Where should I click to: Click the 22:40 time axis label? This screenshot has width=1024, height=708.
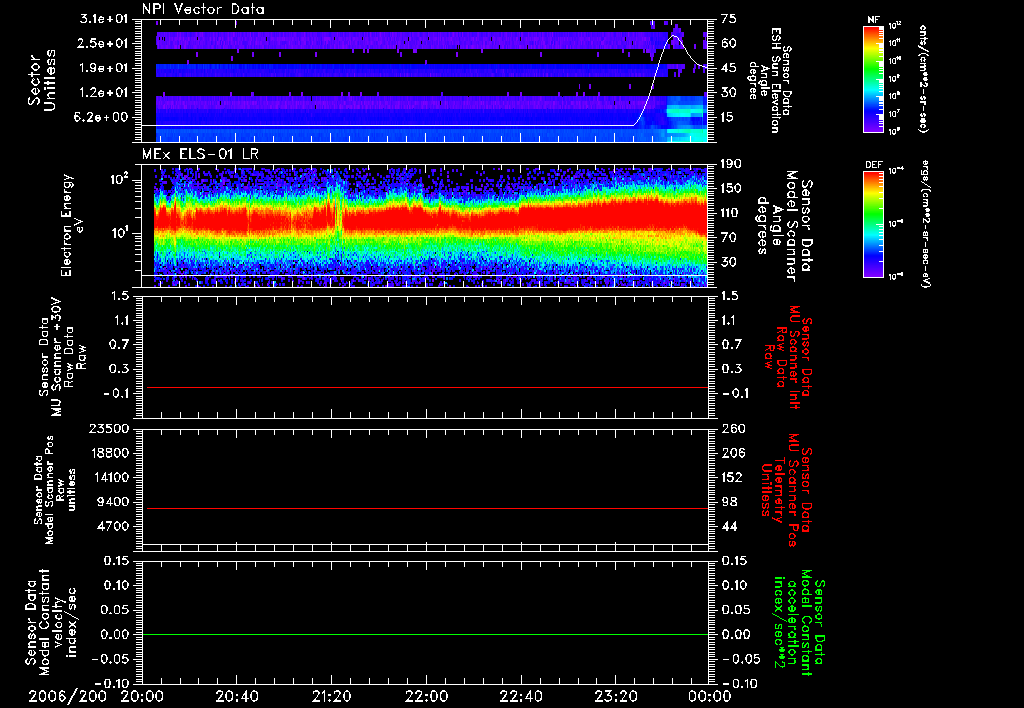pyautogui.click(x=521, y=695)
